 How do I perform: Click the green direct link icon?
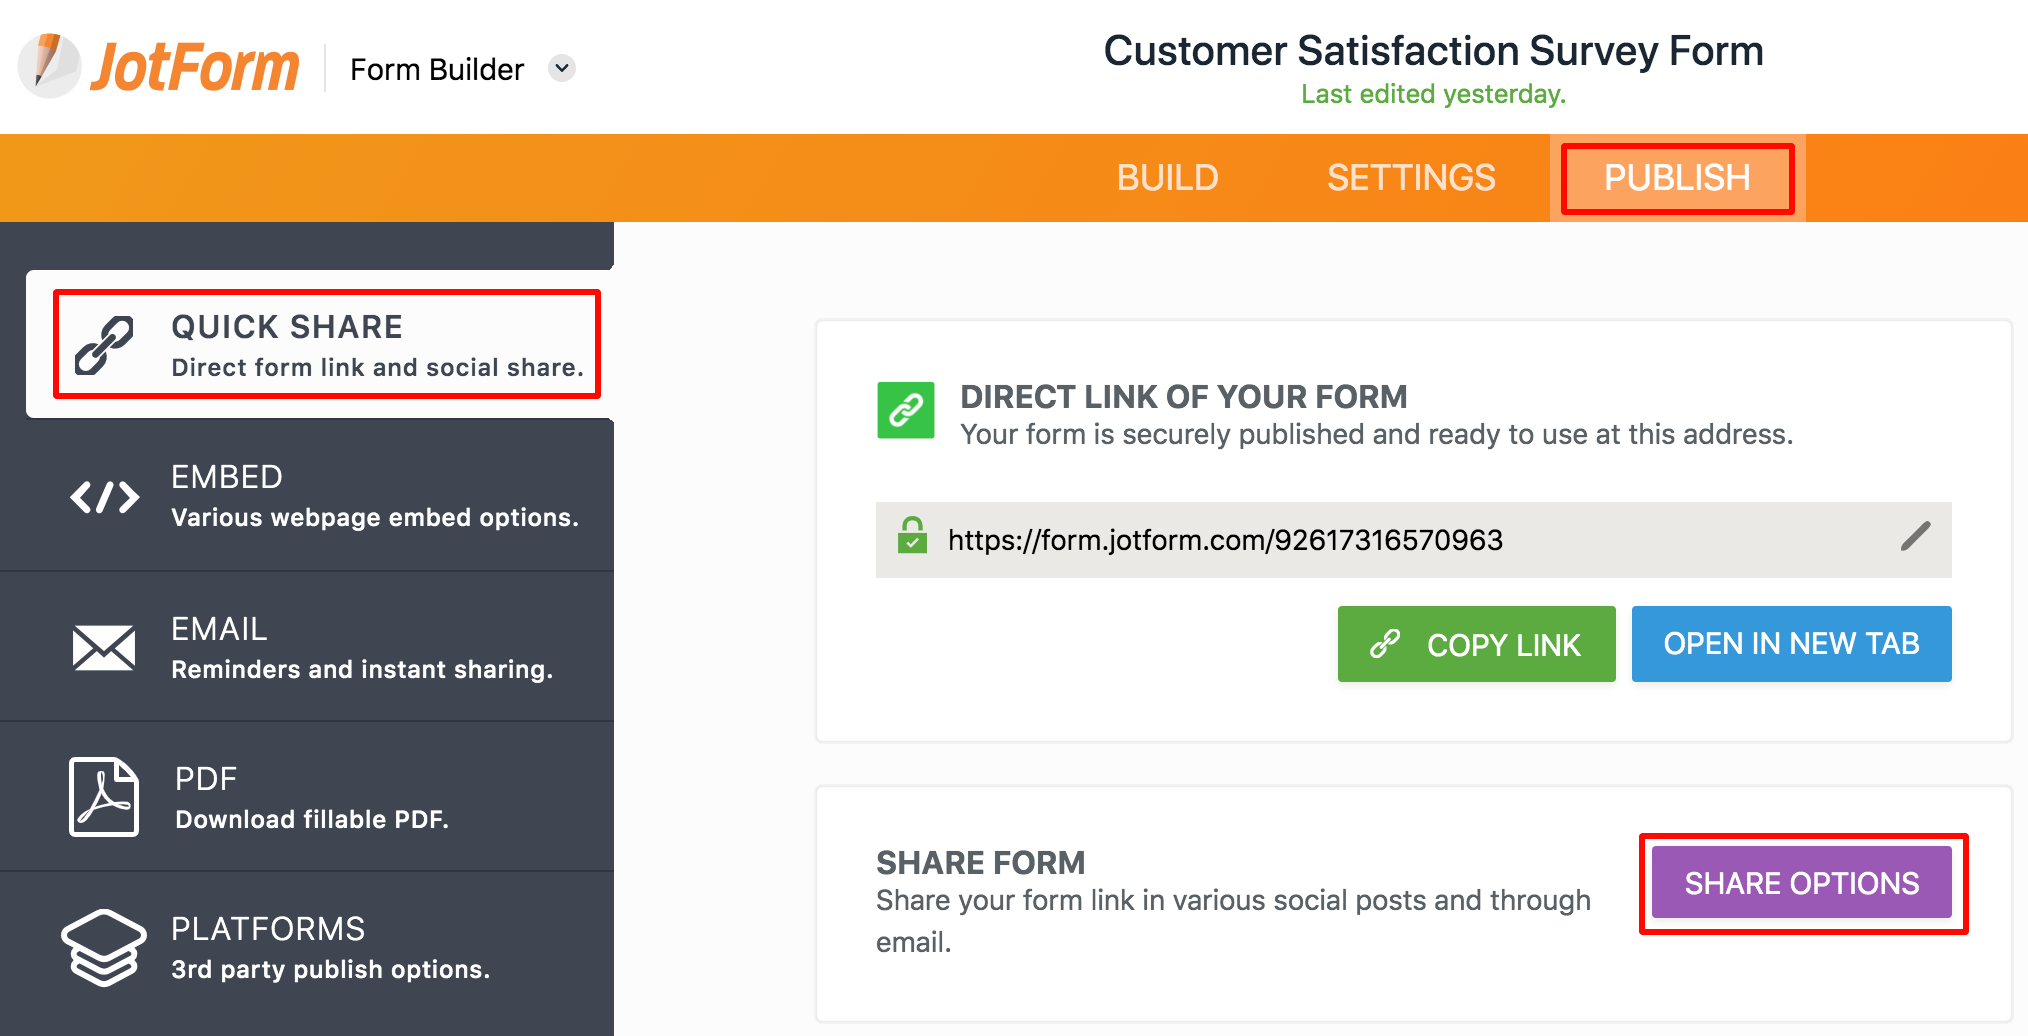(906, 410)
